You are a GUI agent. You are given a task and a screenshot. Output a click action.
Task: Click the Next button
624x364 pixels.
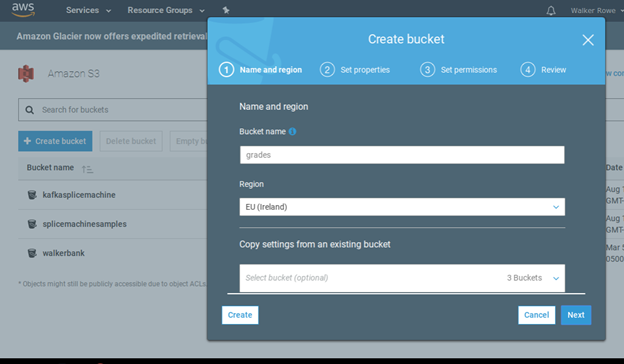click(576, 315)
